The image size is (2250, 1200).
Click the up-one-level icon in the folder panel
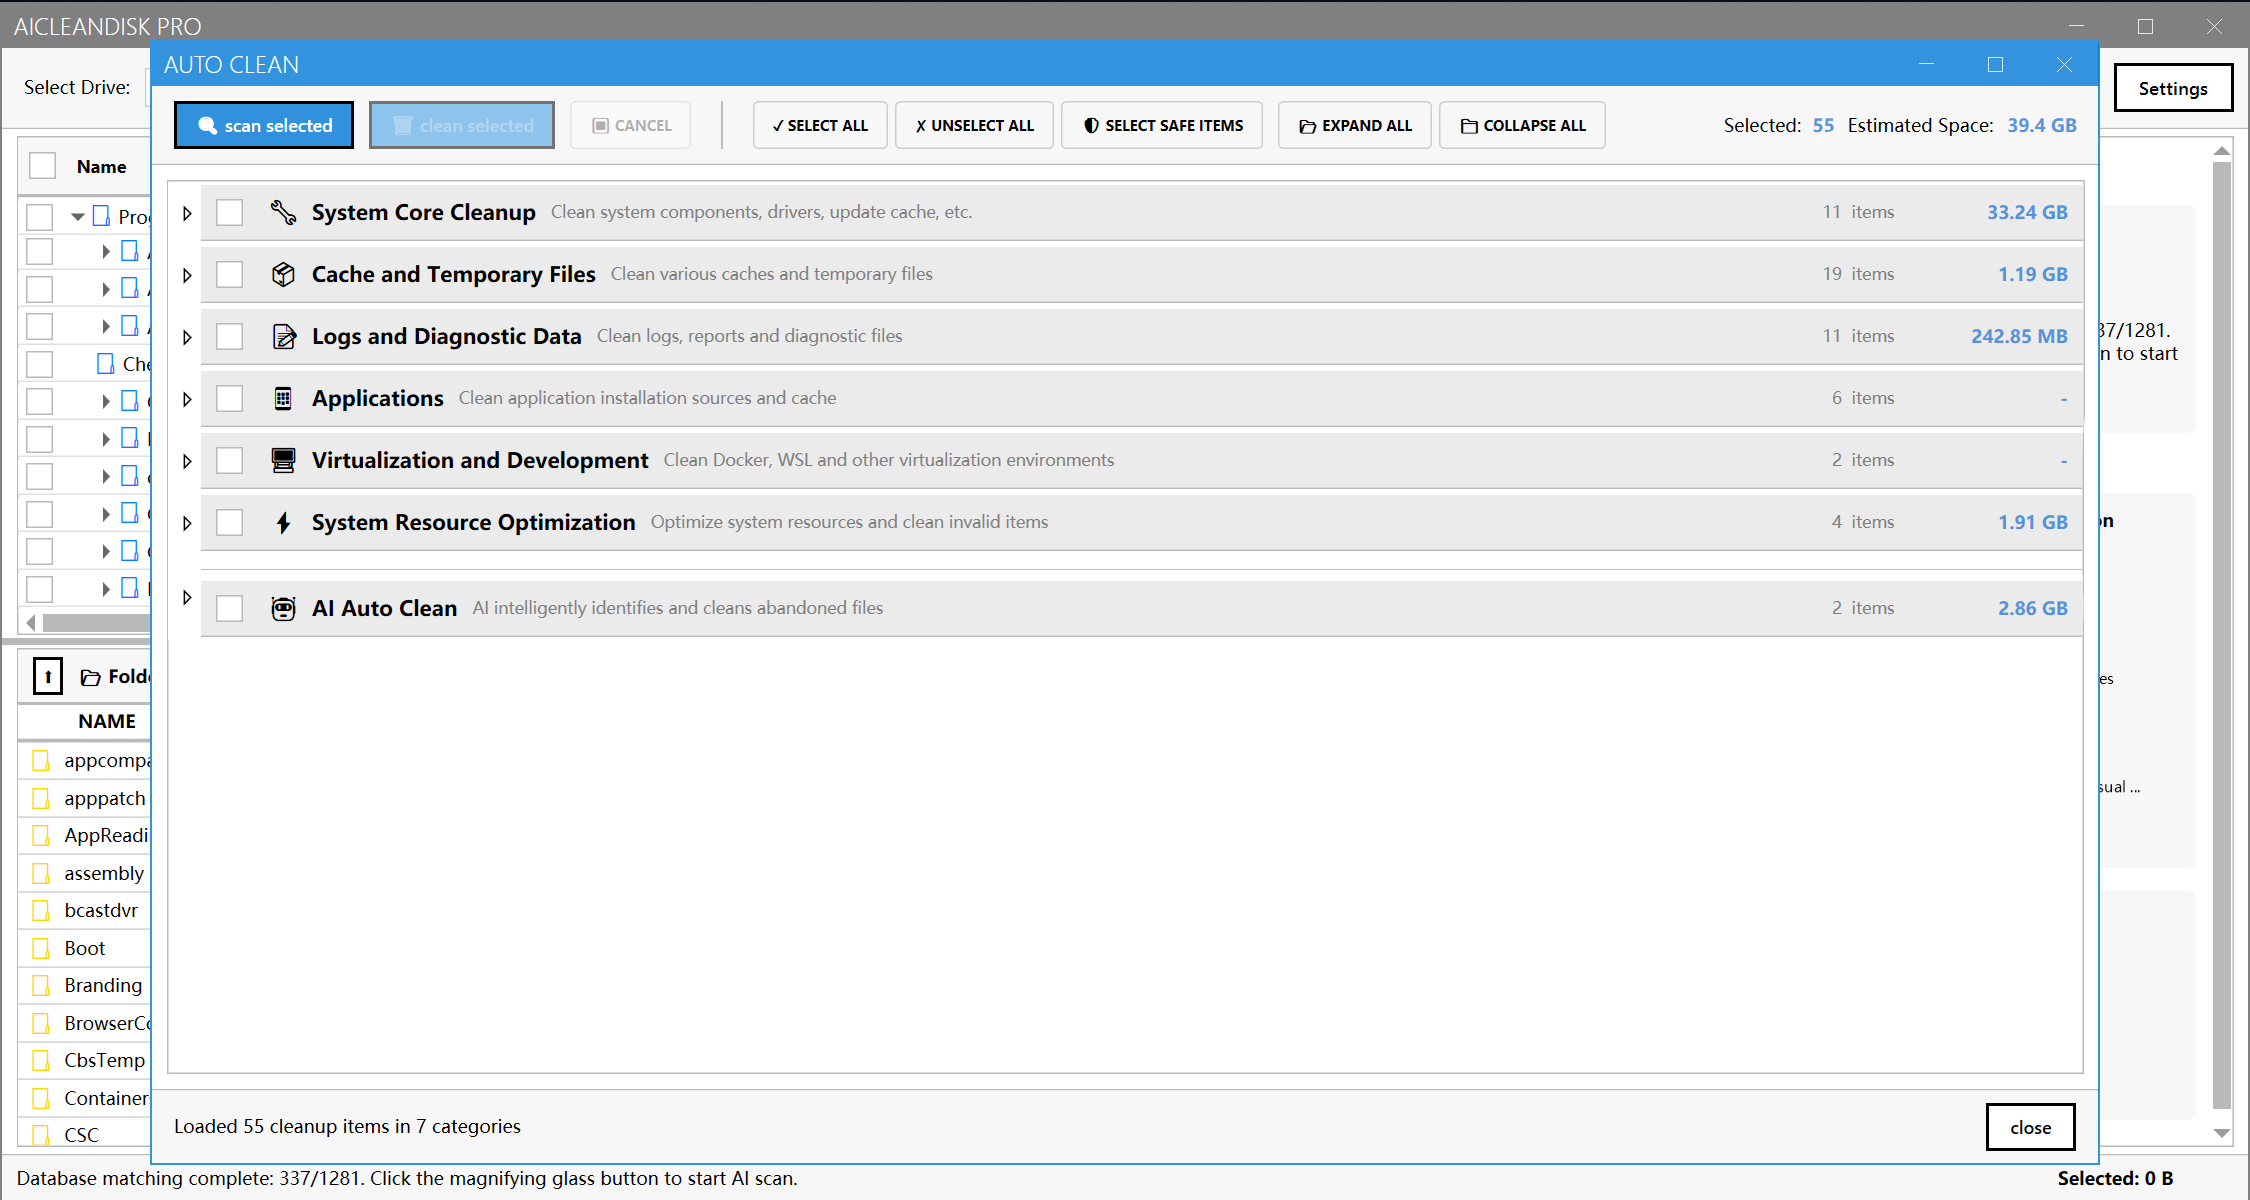pos(48,676)
